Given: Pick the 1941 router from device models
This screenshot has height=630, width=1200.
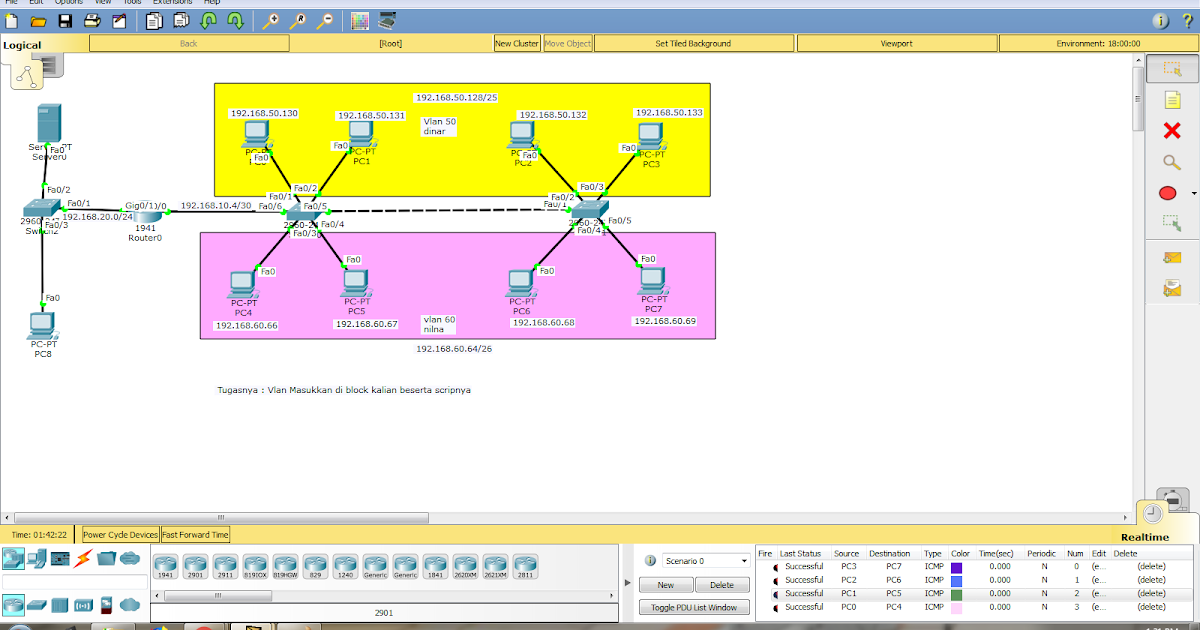Looking at the screenshot, I should coord(165,565).
